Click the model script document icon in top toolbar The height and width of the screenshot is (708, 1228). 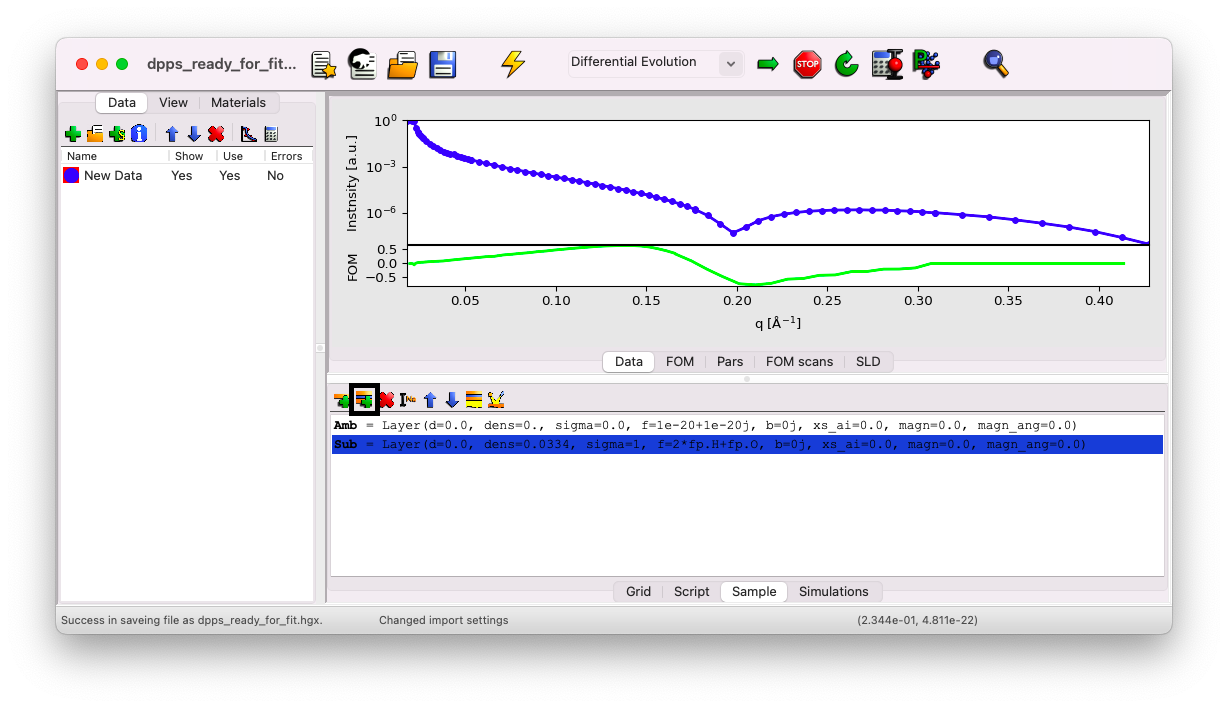pos(362,64)
